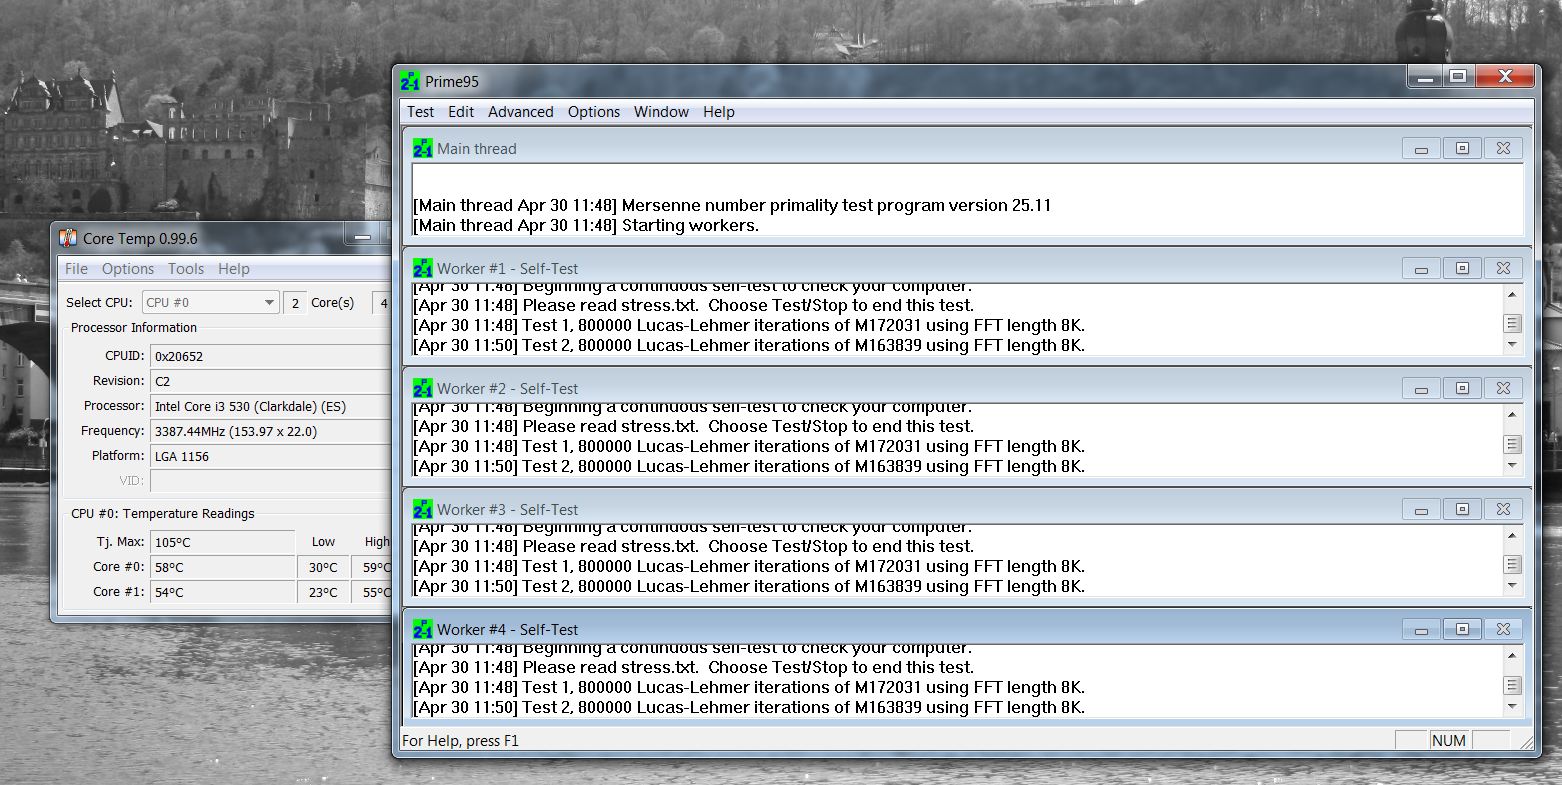The image size is (1562, 785).
Task: Click the NUM status bar indicator
Action: tap(1448, 741)
